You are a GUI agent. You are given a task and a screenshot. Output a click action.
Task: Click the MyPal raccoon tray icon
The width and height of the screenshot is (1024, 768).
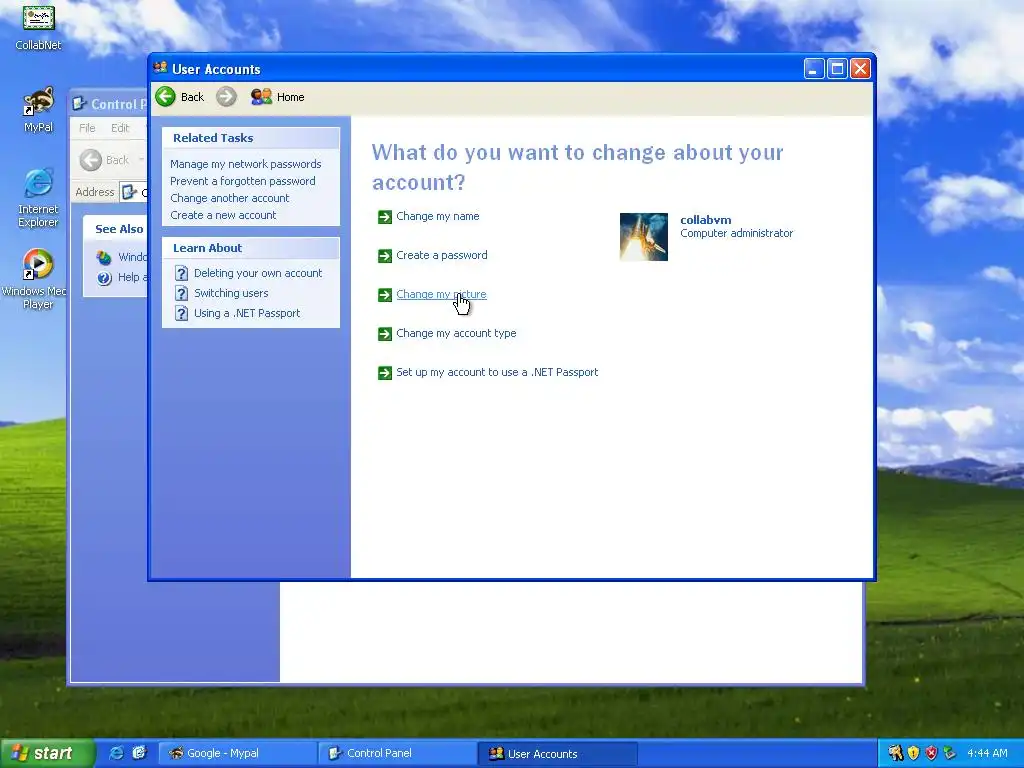(x=895, y=753)
